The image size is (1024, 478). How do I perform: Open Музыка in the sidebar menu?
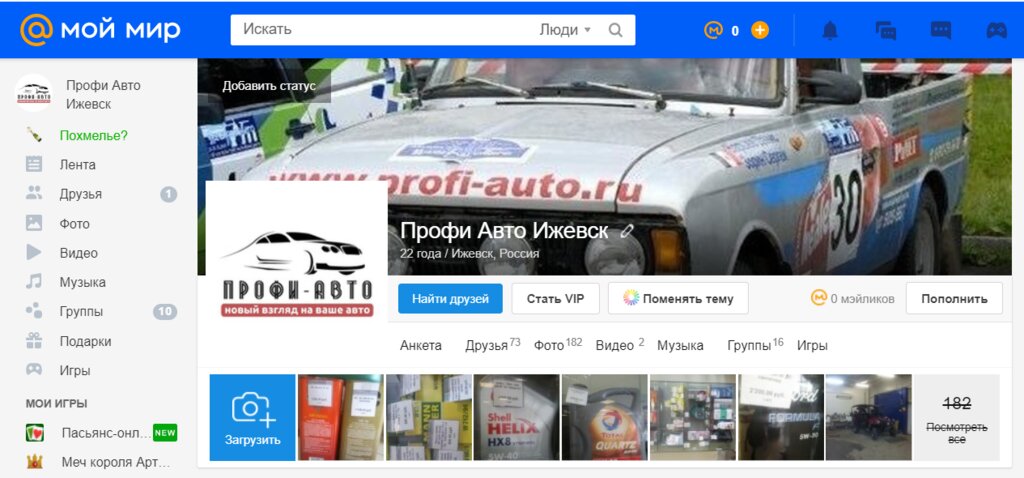click(83, 283)
